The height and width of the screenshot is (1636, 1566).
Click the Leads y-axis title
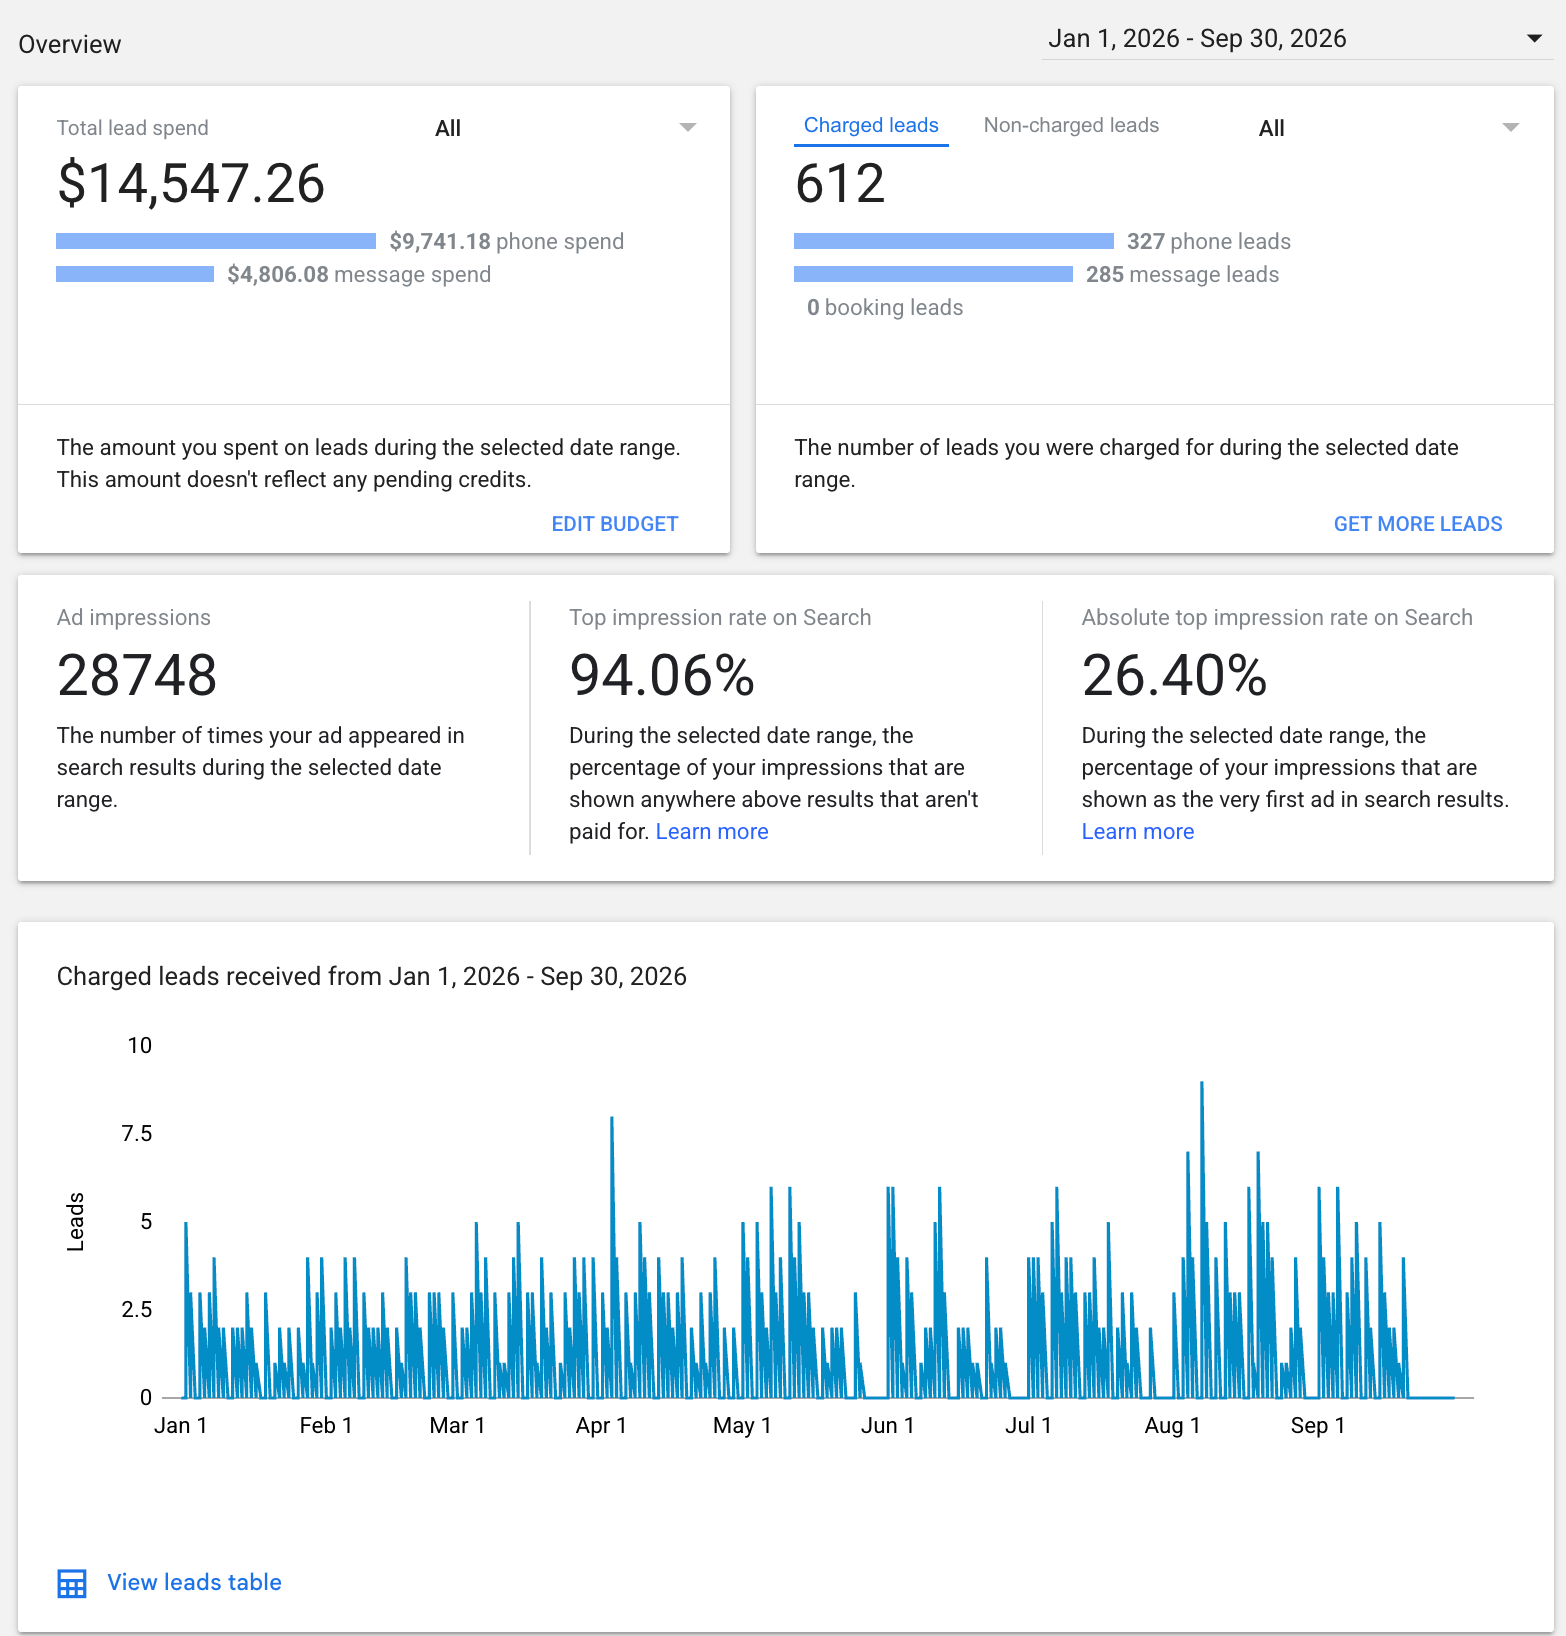pos(75,1222)
